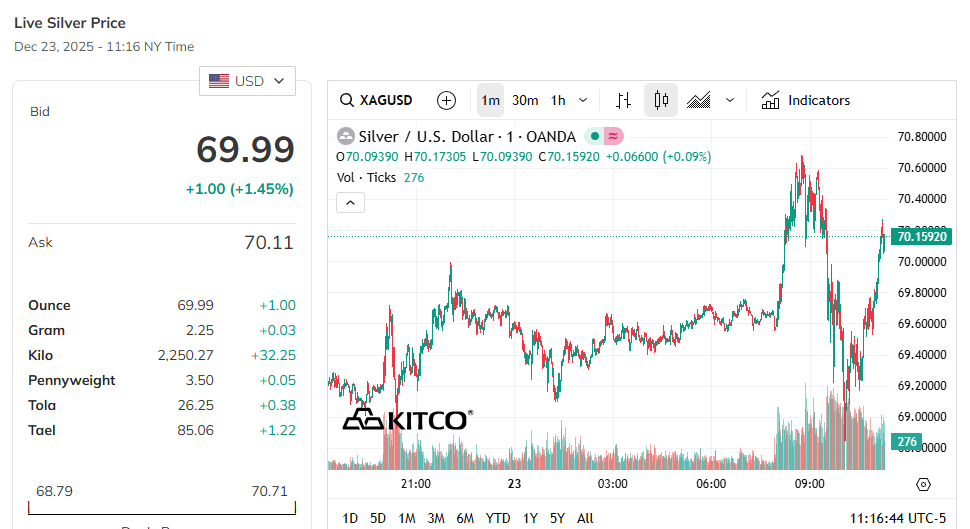Click the All date range button
The width and height of the screenshot is (970, 529).
point(585,518)
